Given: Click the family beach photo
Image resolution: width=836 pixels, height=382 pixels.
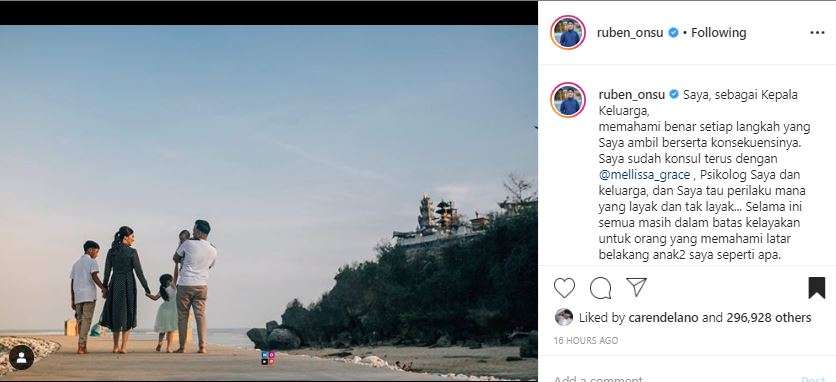Looking at the screenshot, I should [x=268, y=203].
